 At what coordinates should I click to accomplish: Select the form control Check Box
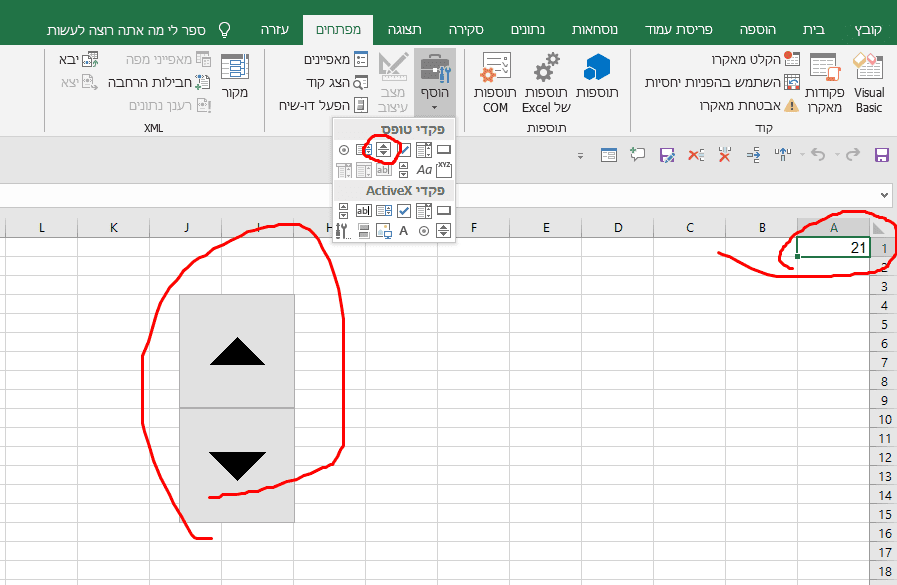(404, 150)
